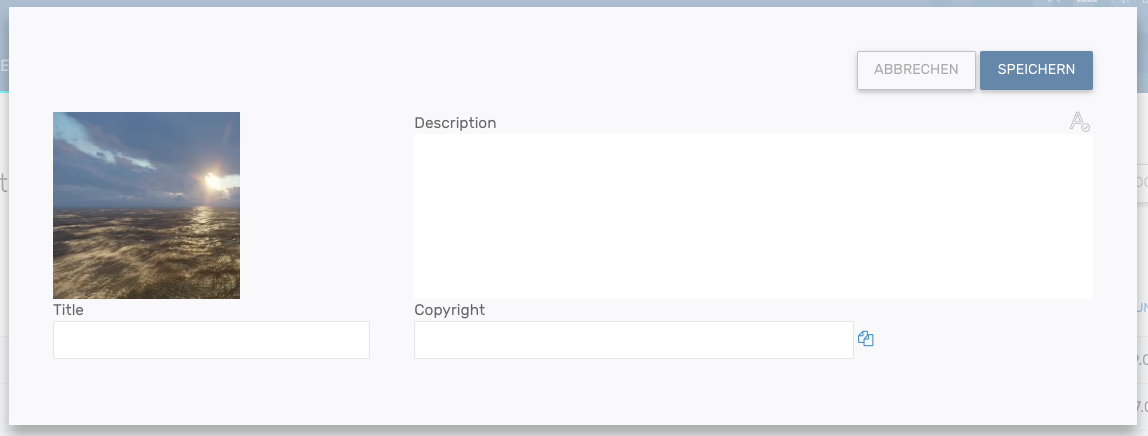1148x436 pixels.
Task: Dismiss the dialog using ABBRECHEN
Action: [916, 70]
